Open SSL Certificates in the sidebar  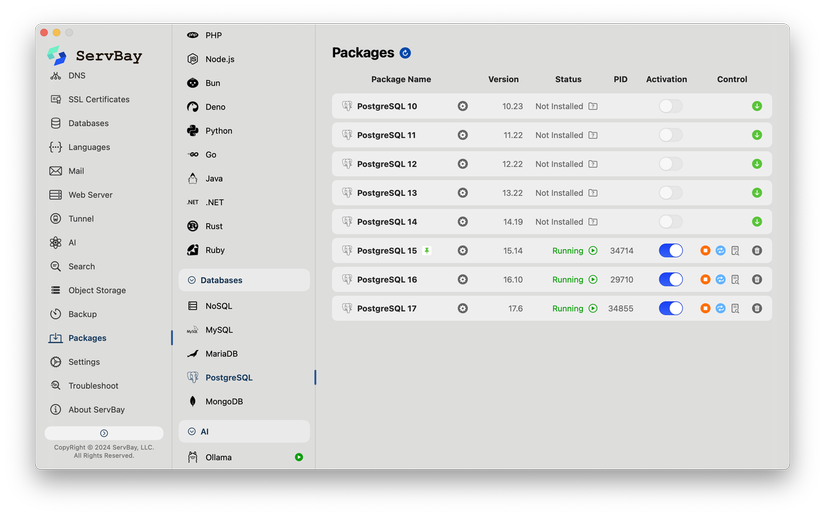(x=98, y=100)
